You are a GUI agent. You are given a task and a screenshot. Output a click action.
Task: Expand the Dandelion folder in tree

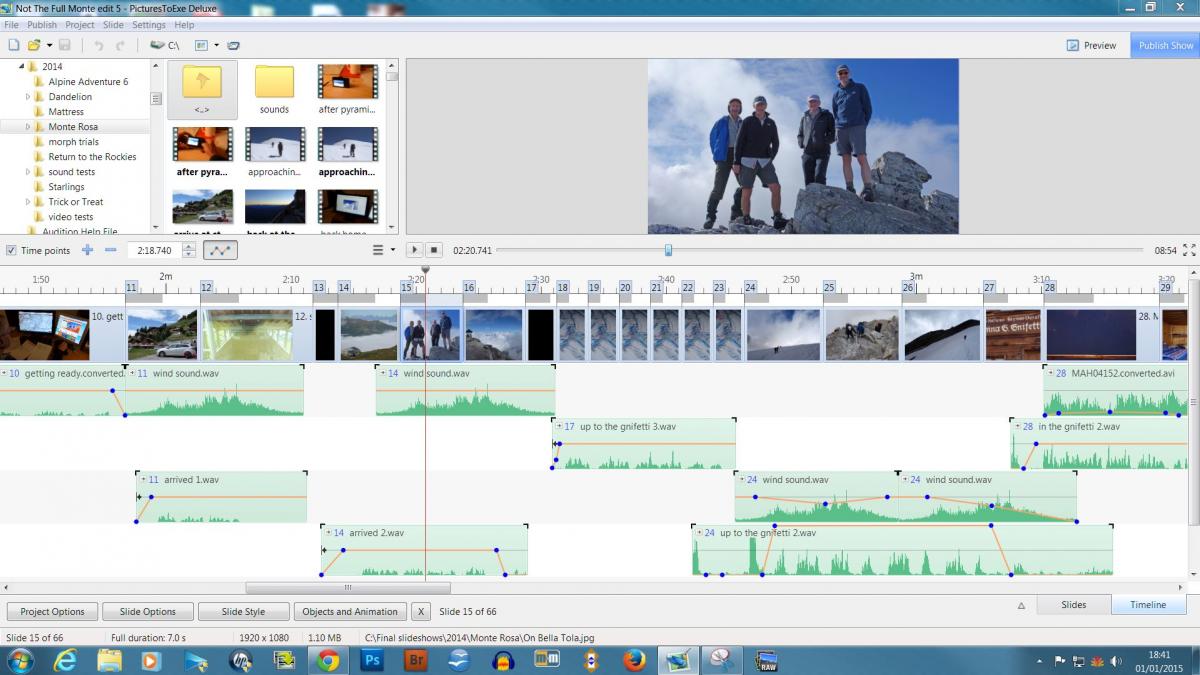pos(28,97)
